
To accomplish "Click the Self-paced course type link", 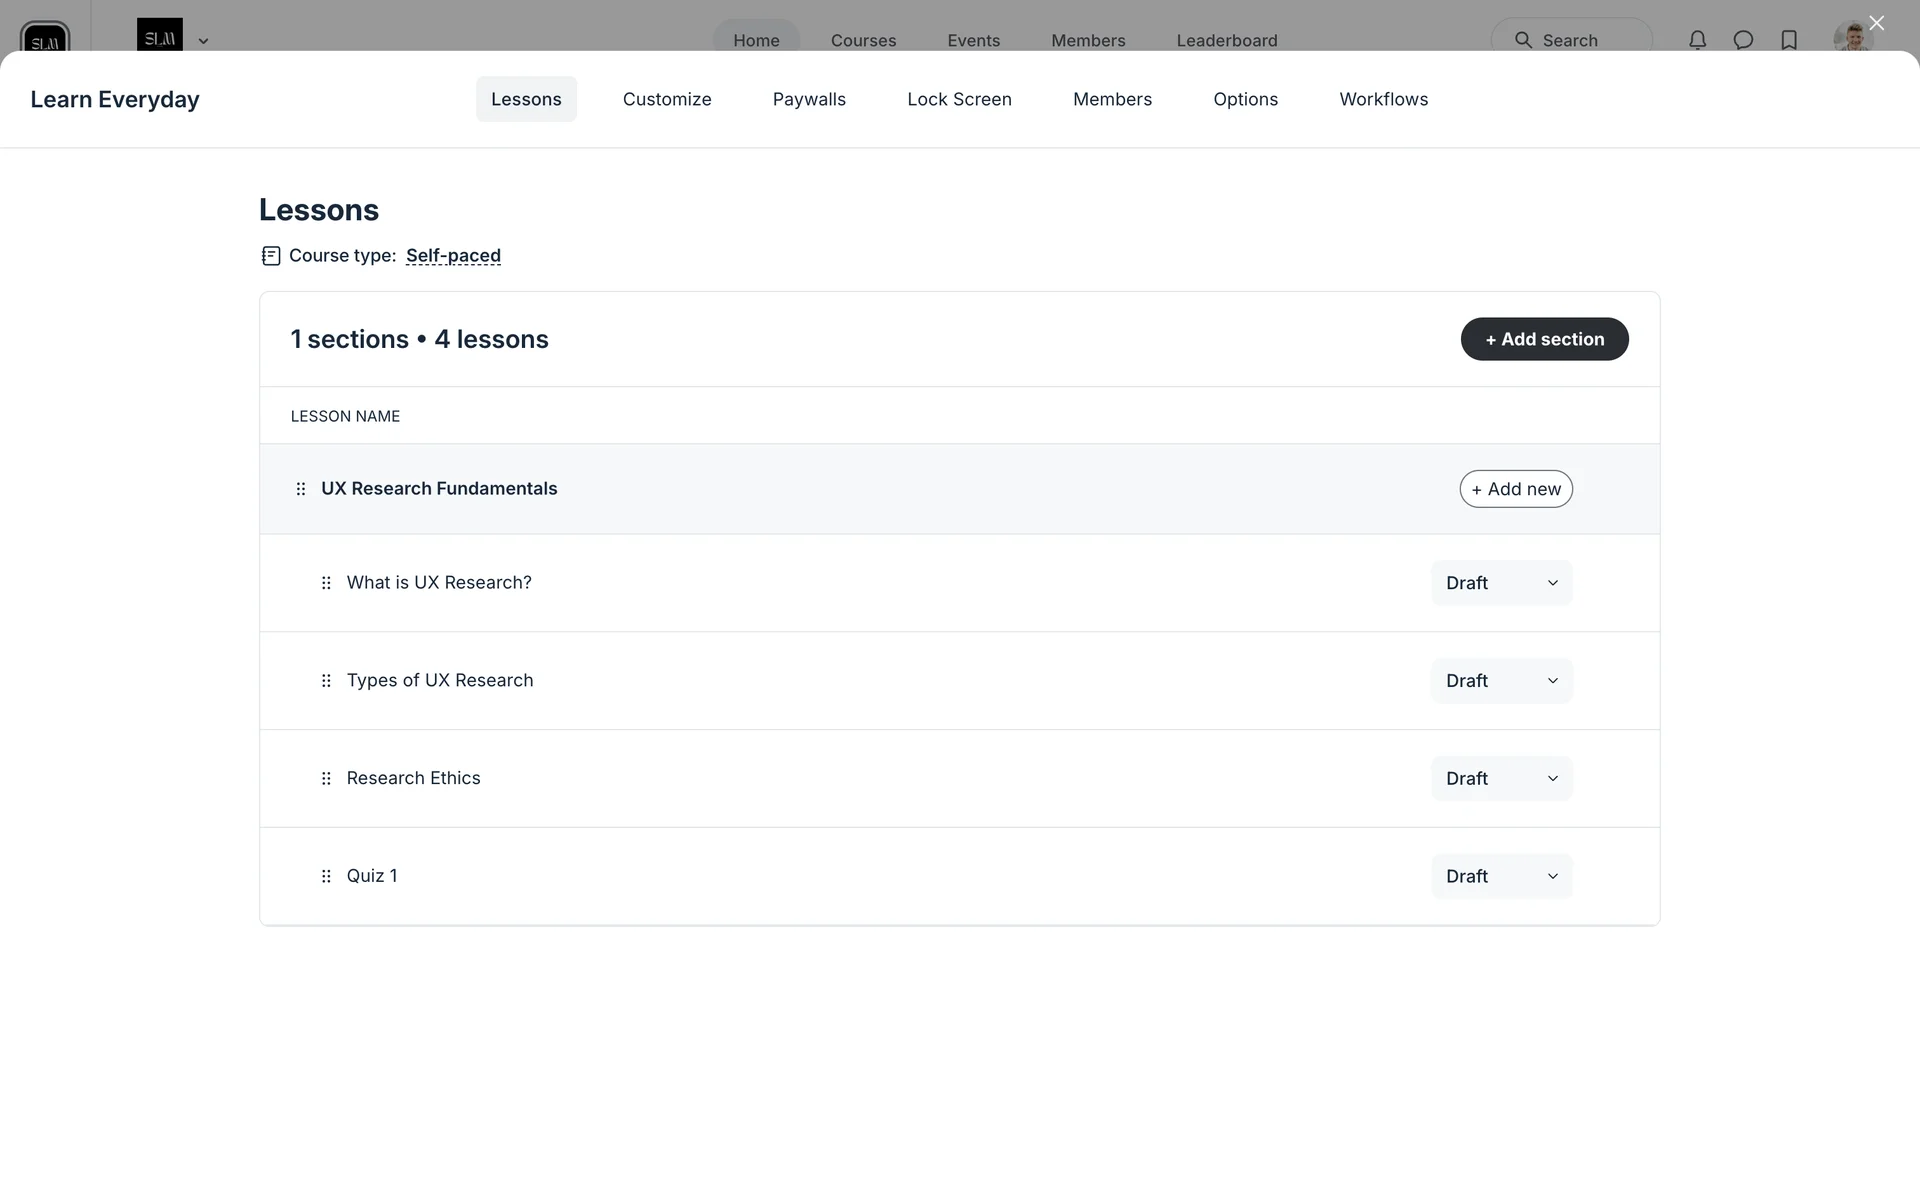I will 453,256.
